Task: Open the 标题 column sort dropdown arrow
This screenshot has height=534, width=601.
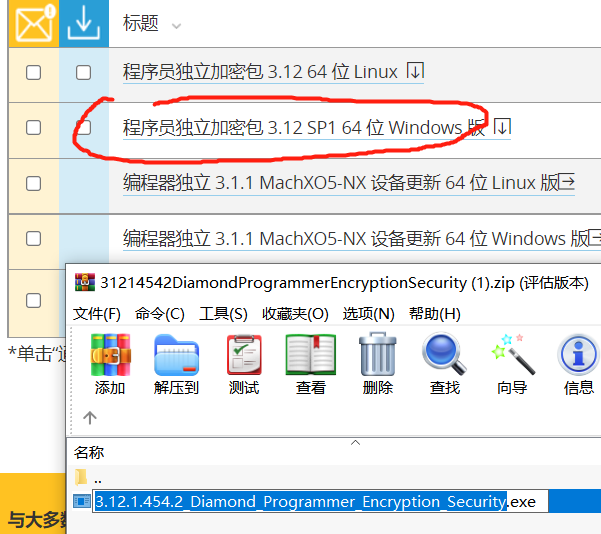Action: 176,26
